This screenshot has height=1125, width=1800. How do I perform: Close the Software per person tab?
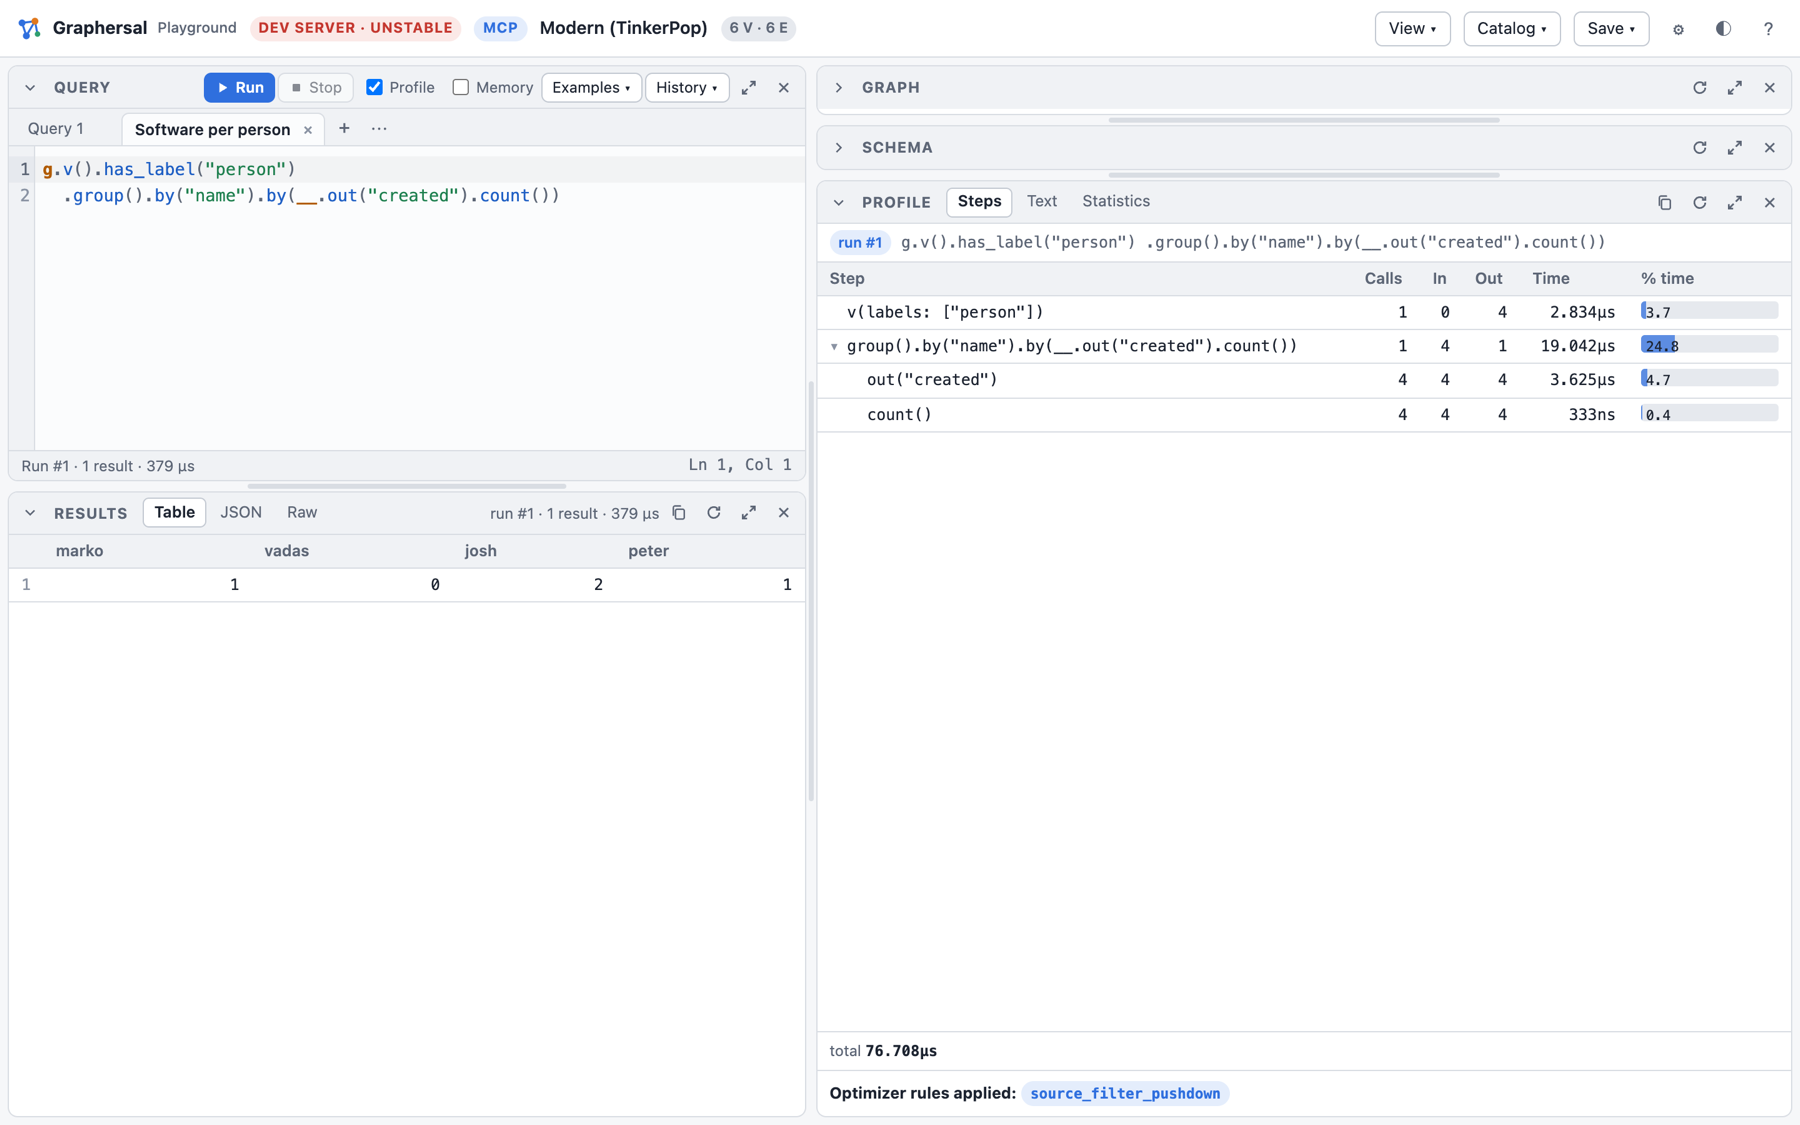pyautogui.click(x=308, y=130)
